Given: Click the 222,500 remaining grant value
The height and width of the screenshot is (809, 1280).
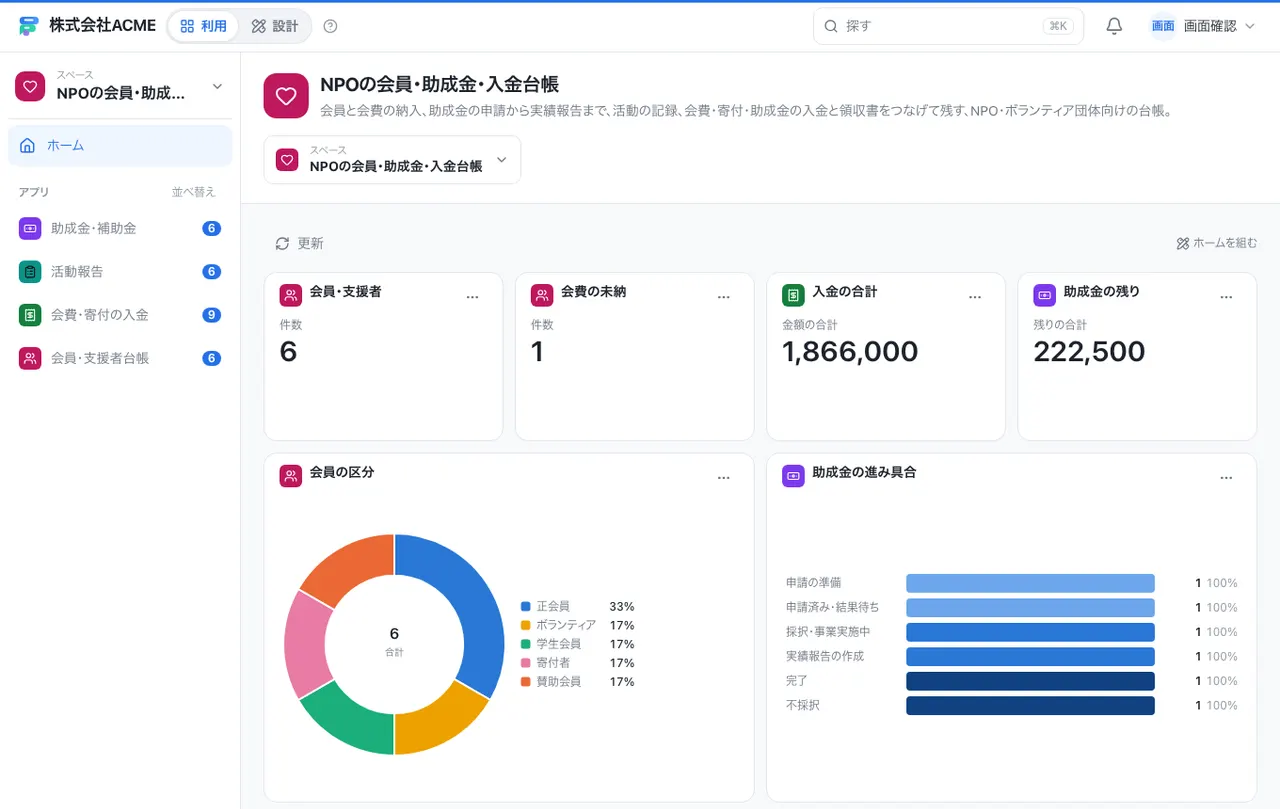Looking at the screenshot, I should tap(1089, 352).
